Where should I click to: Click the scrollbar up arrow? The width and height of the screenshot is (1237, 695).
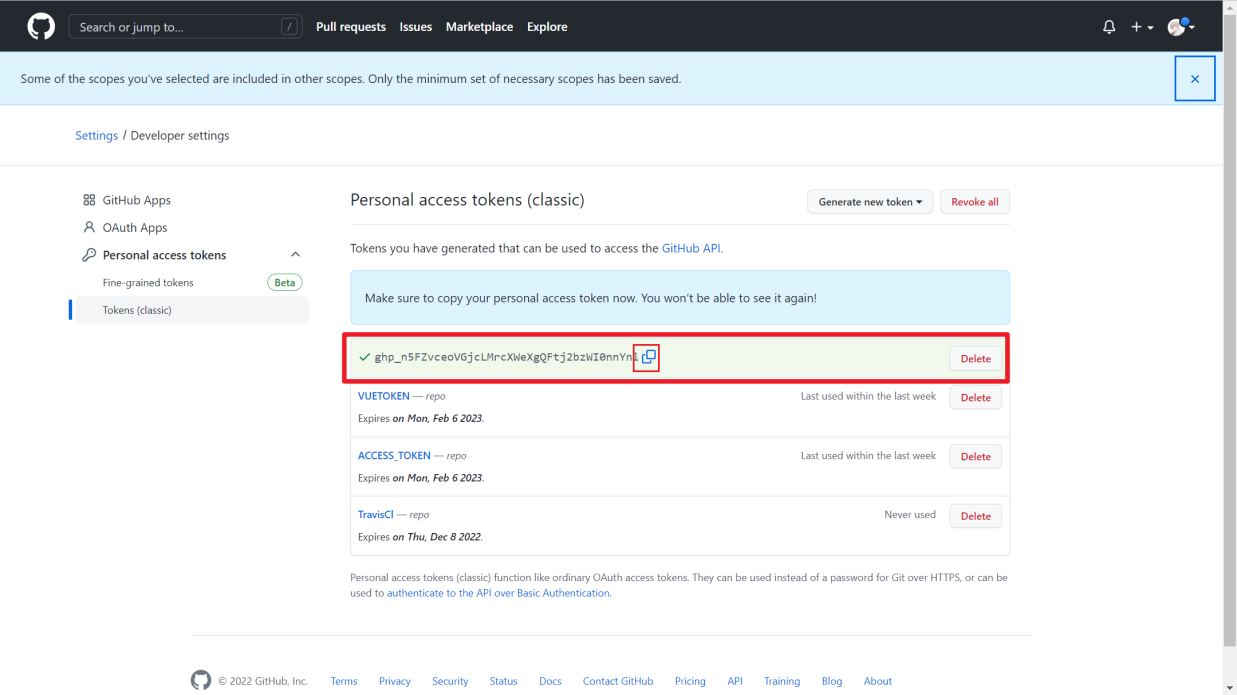(1230, 6)
